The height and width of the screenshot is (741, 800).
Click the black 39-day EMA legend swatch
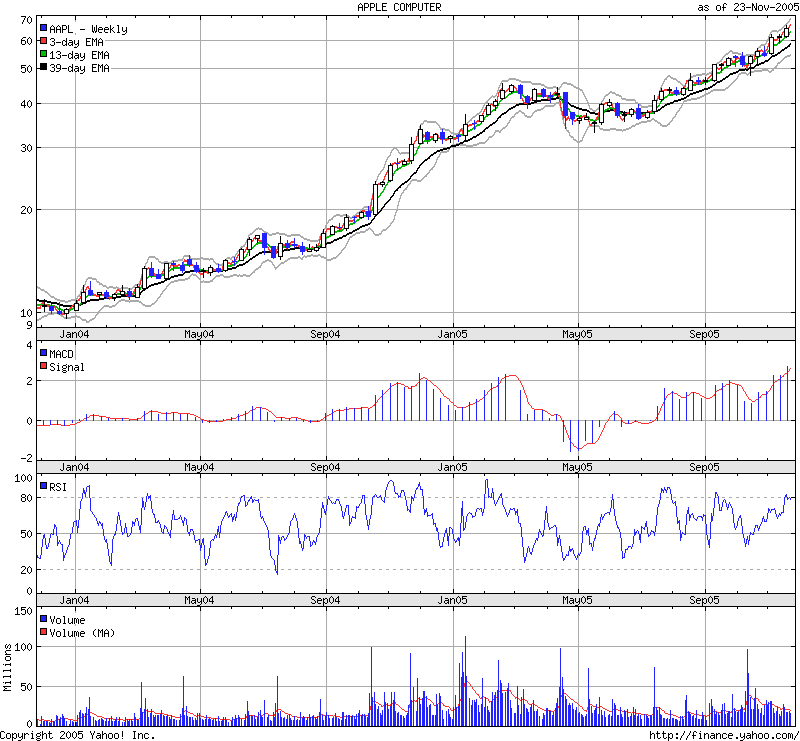click(x=43, y=67)
